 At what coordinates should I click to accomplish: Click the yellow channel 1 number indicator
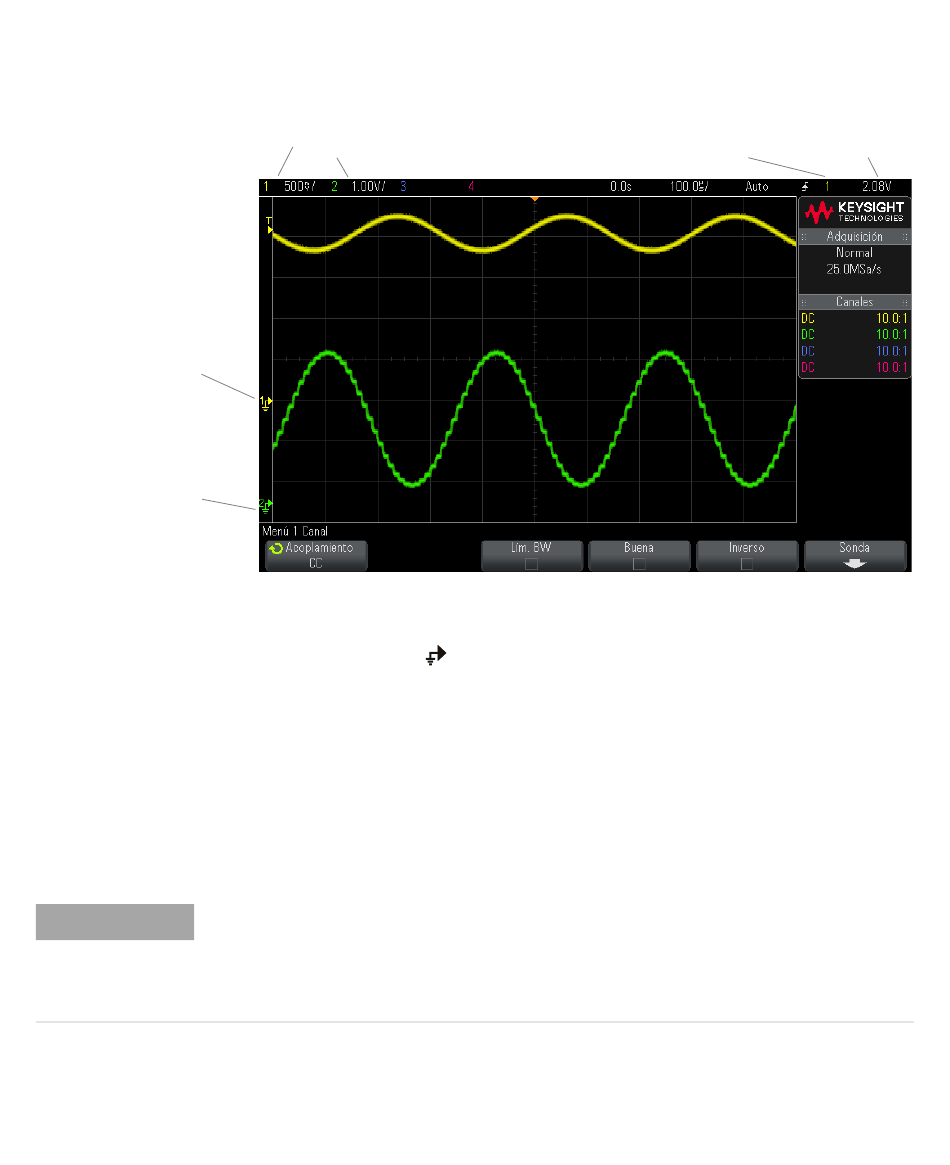click(x=266, y=186)
